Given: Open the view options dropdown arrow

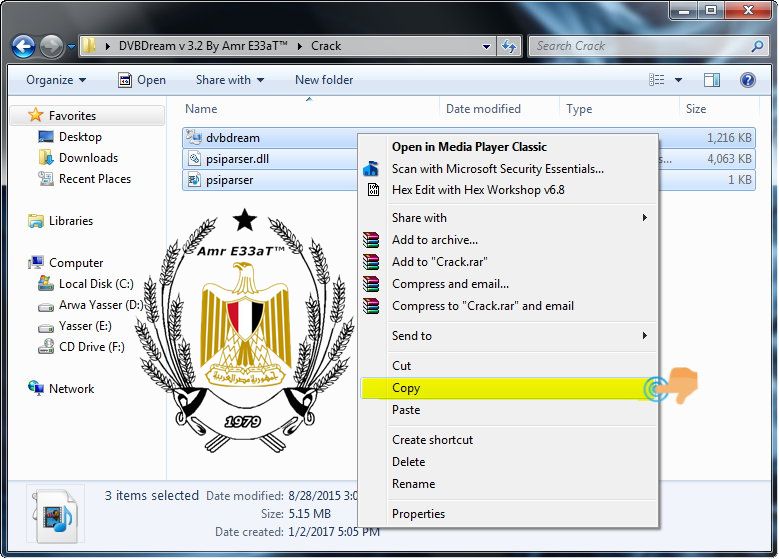Looking at the screenshot, I should point(678,80).
